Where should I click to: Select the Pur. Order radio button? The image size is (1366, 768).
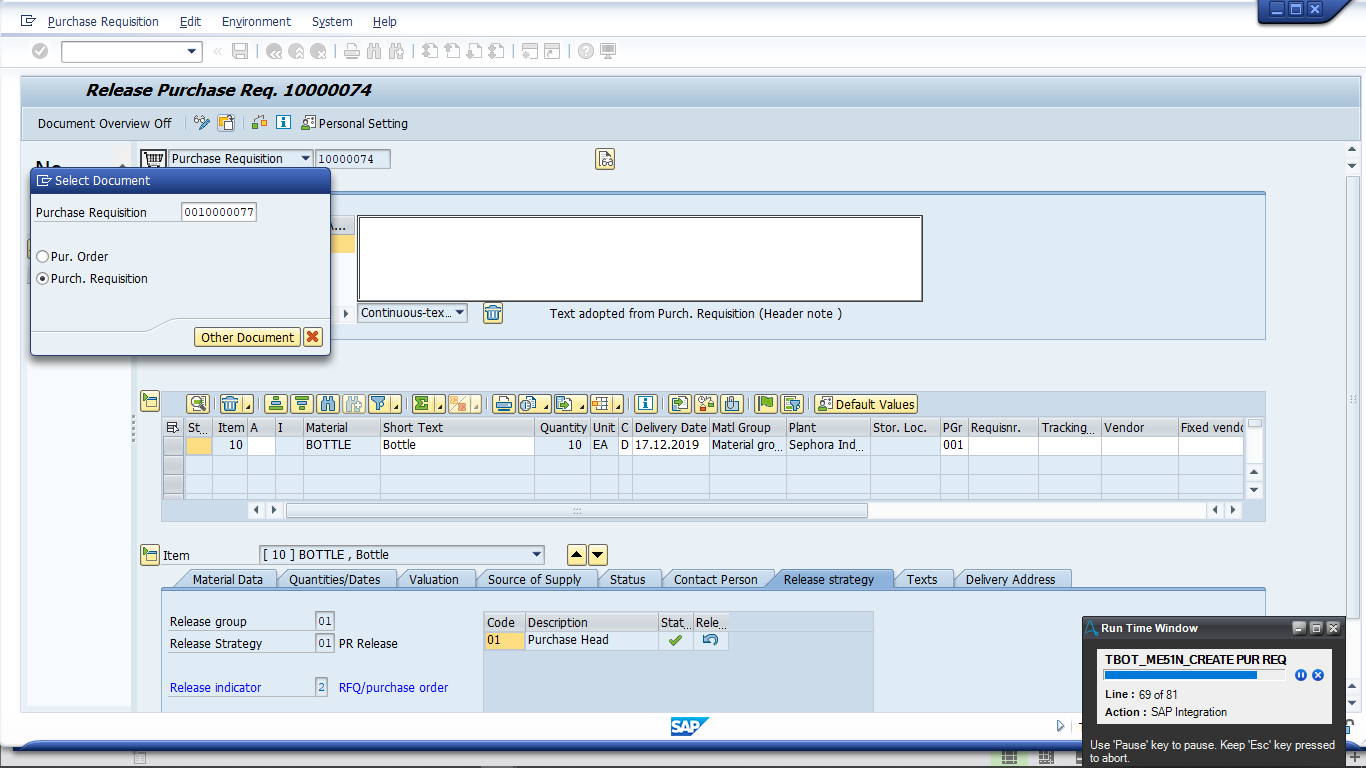click(42, 257)
